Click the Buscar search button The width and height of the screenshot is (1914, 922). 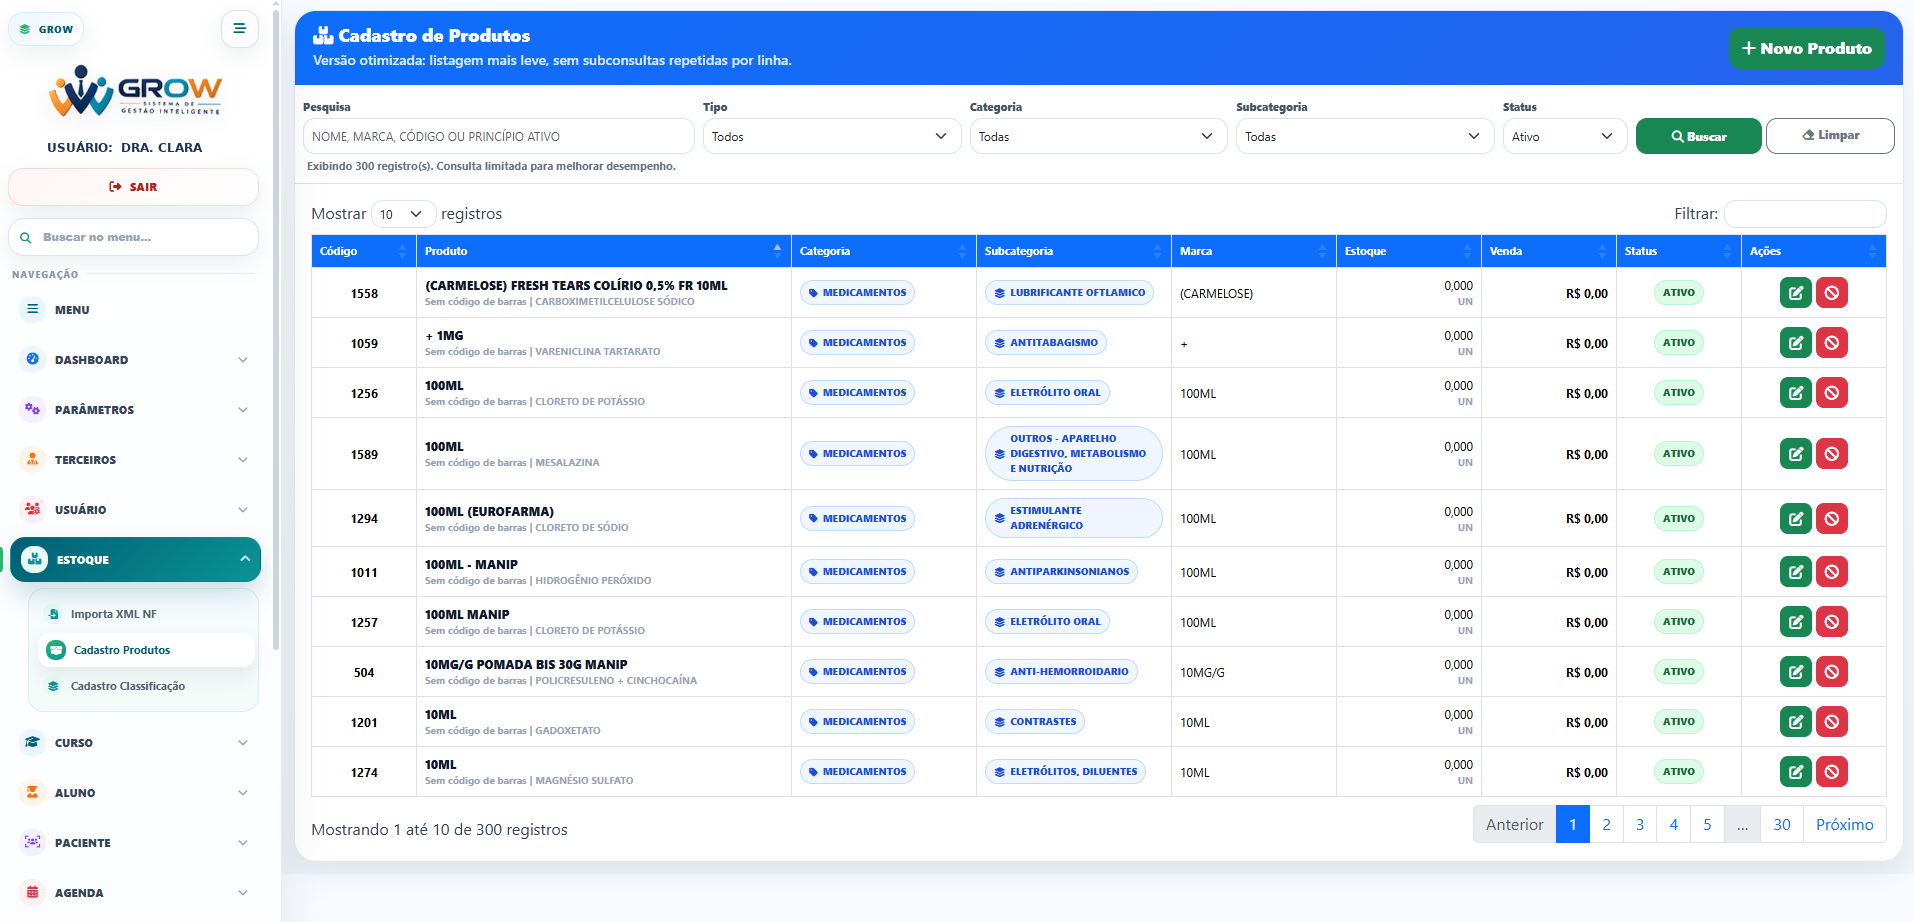(1698, 136)
